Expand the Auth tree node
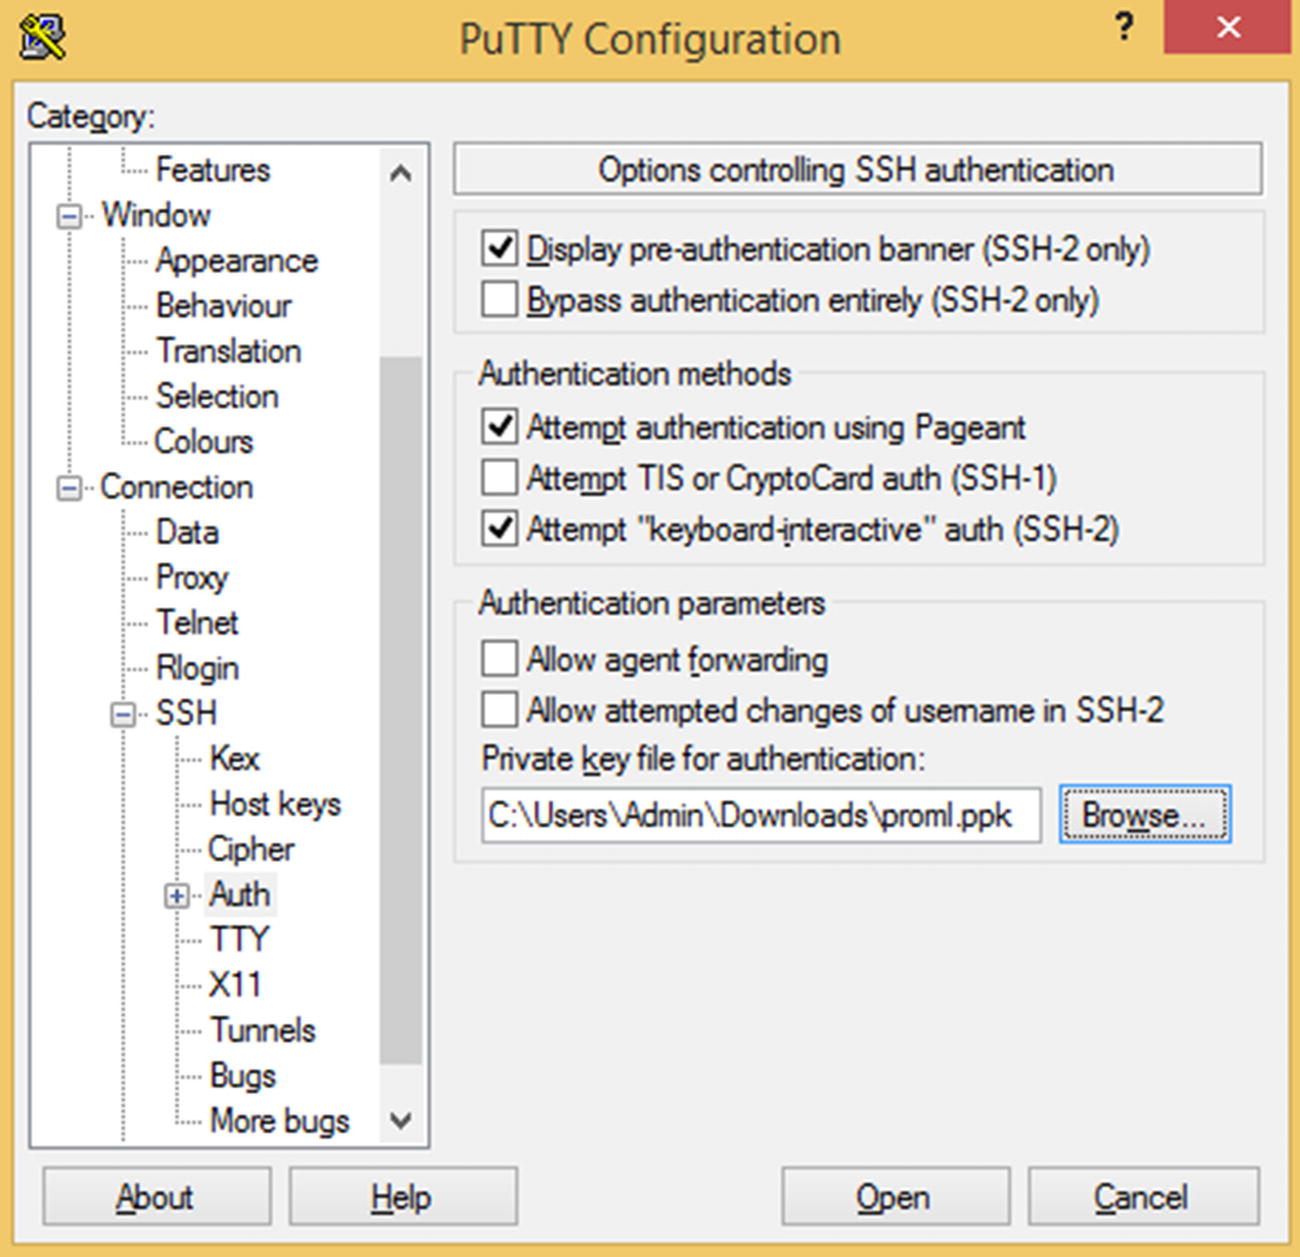This screenshot has width=1300, height=1257. [x=177, y=896]
